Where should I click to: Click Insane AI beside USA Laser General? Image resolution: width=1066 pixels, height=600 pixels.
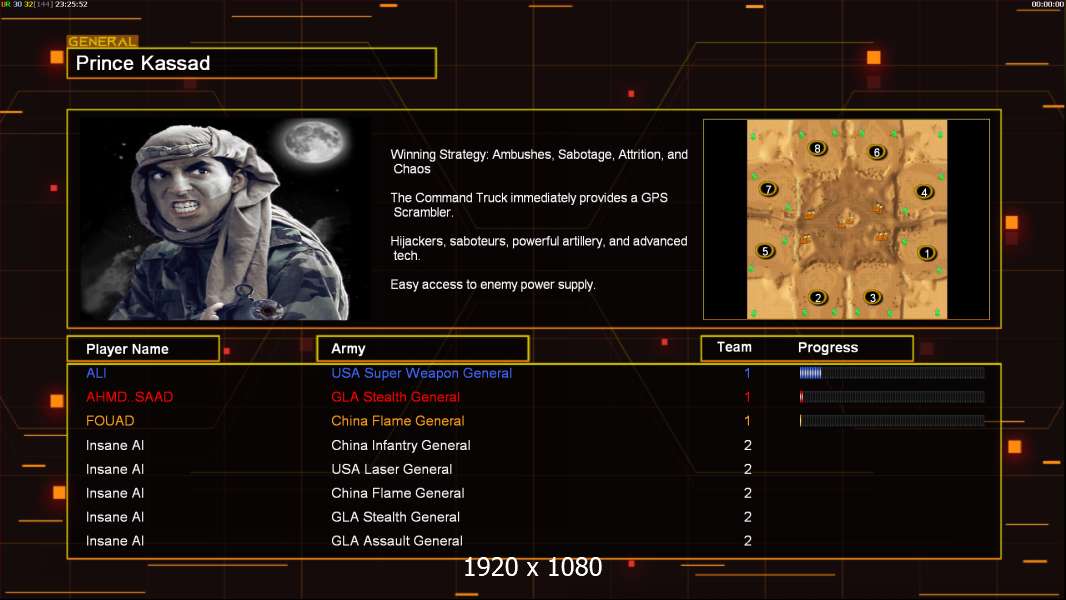click(115, 469)
